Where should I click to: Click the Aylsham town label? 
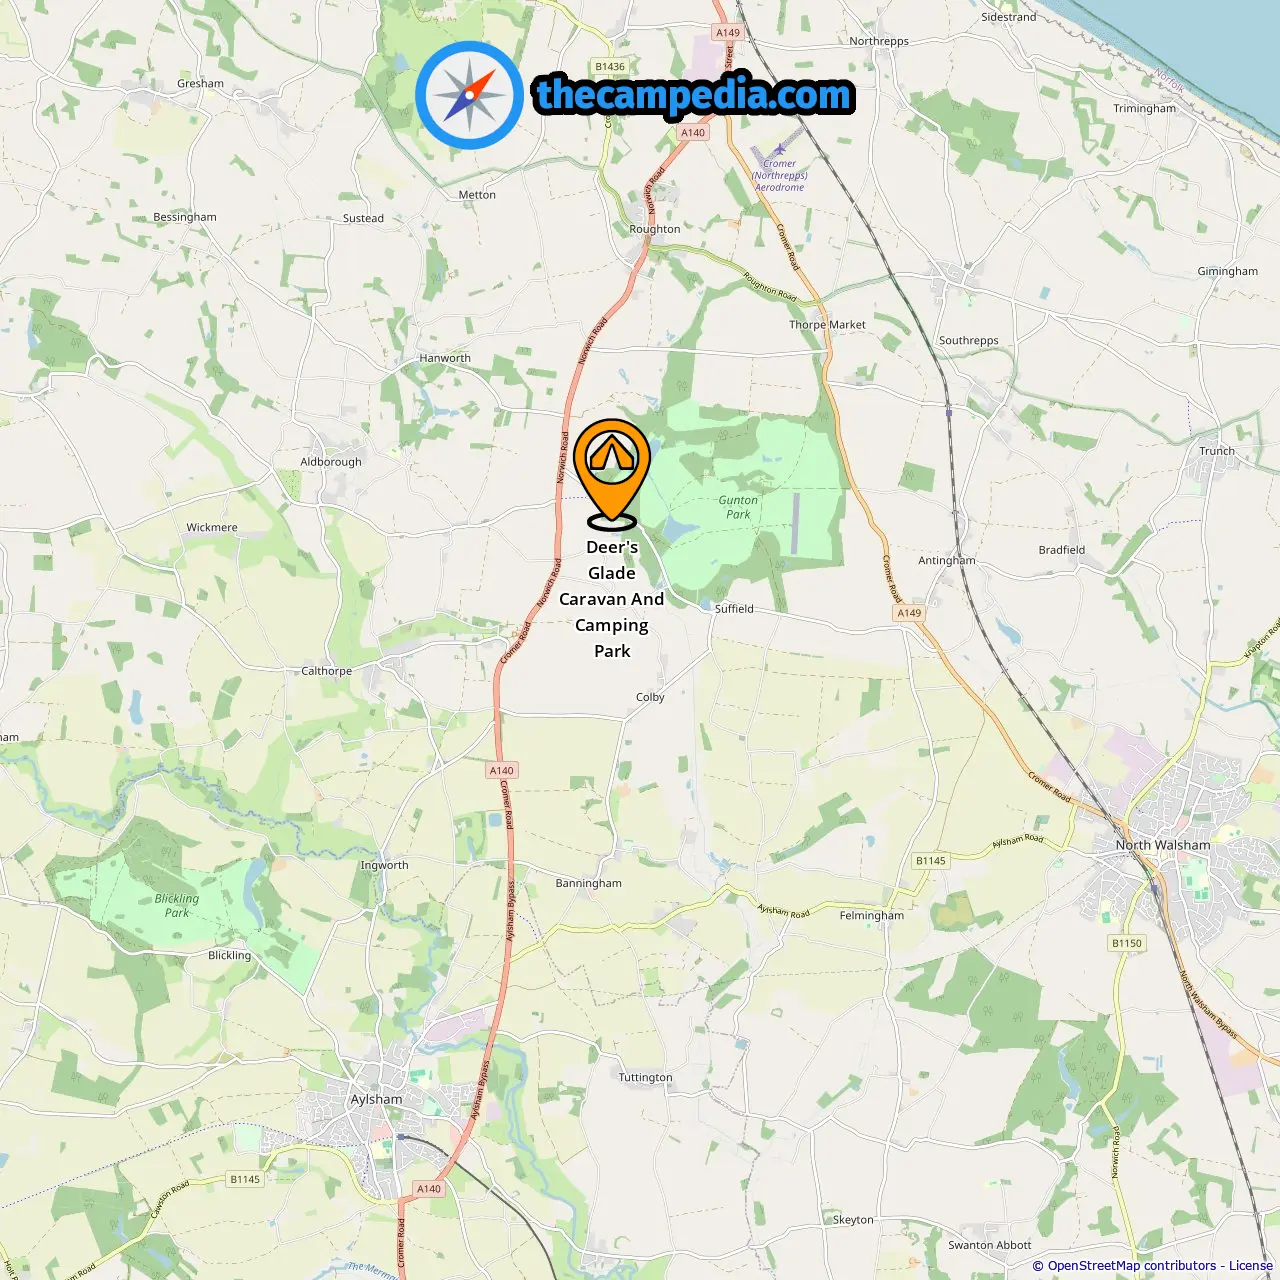376,1099
